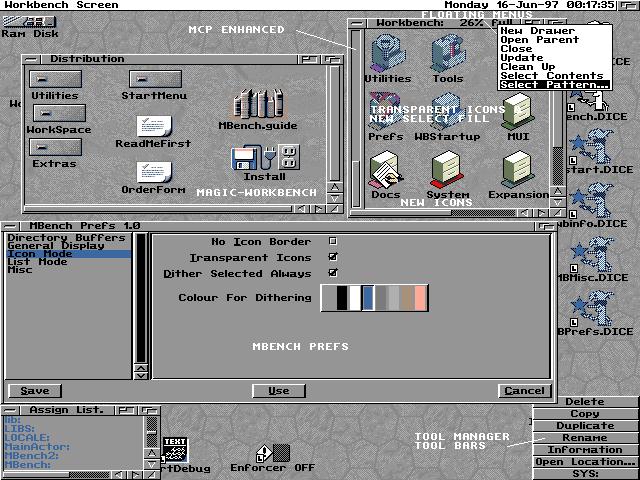Image resolution: width=640 pixels, height=480 pixels.
Task: Choose Select Pattern... from floating menu
Action: (553, 85)
